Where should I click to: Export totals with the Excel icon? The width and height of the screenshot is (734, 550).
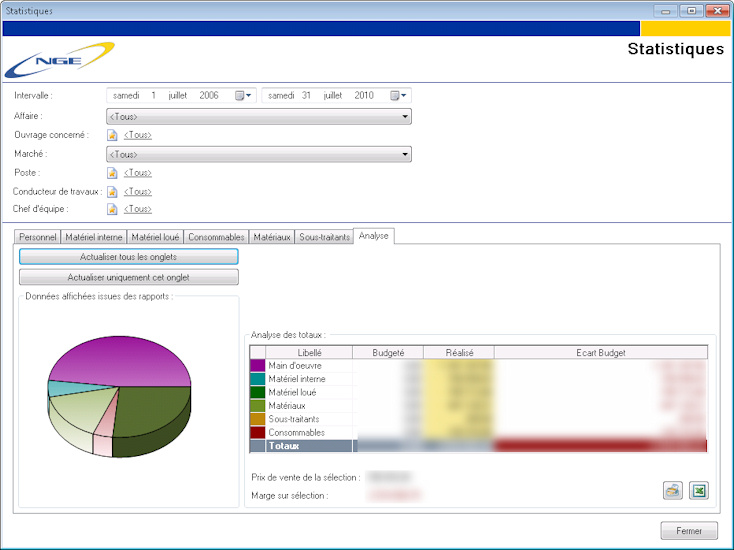tap(700, 490)
